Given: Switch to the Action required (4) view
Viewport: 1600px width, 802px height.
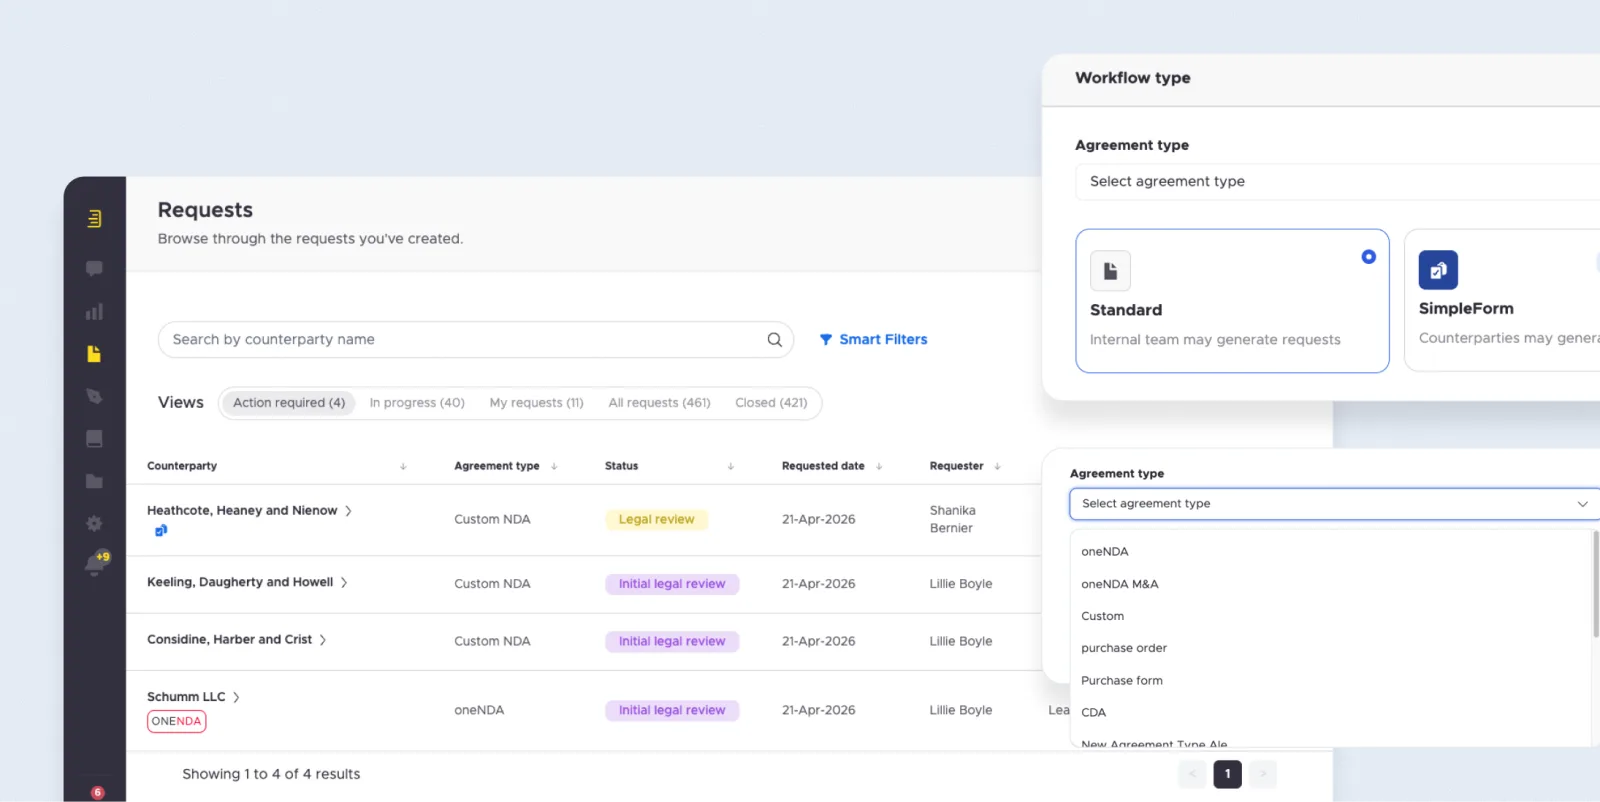Looking at the screenshot, I should point(289,403).
